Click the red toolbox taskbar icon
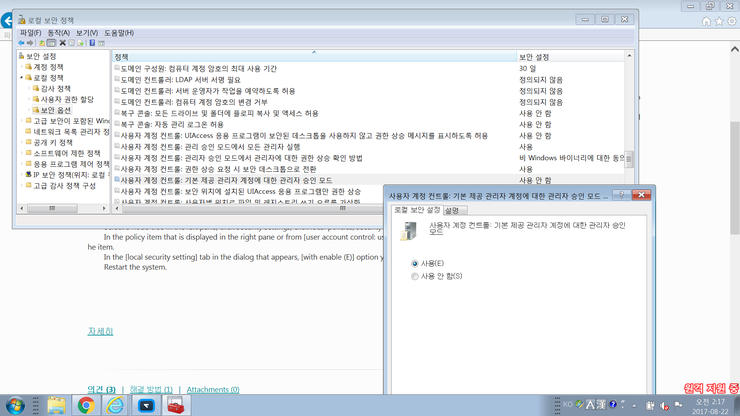The image size is (740, 416). [x=176, y=405]
